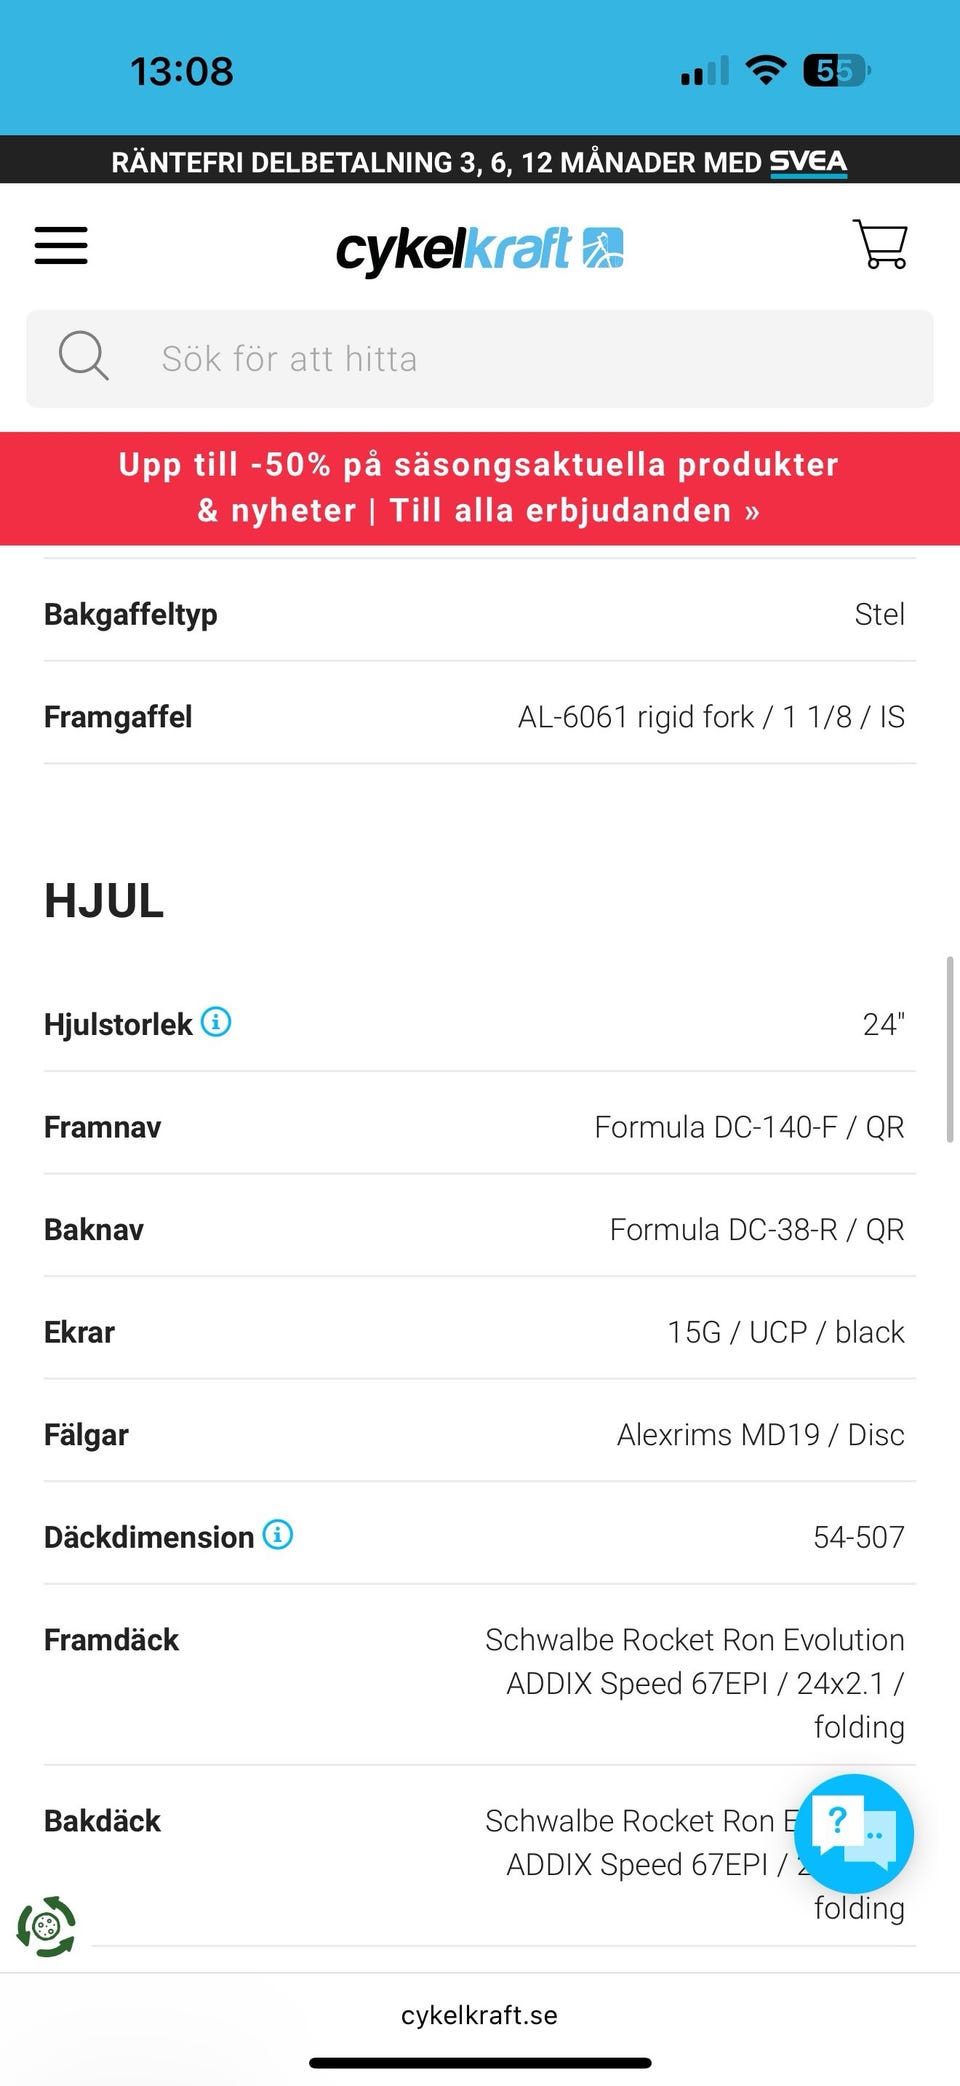Image resolution: width=960 pixels, height=2086 pixels.
Task: Open 'Till alla erbjudanden' promo link
Action: 574,511
